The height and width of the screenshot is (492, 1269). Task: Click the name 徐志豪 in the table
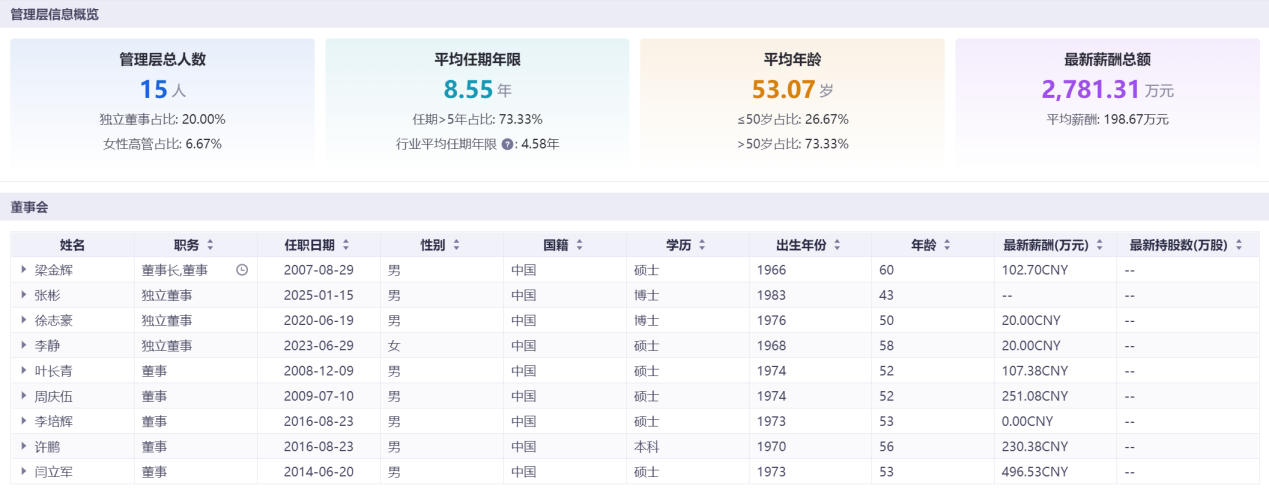point(53,321)
